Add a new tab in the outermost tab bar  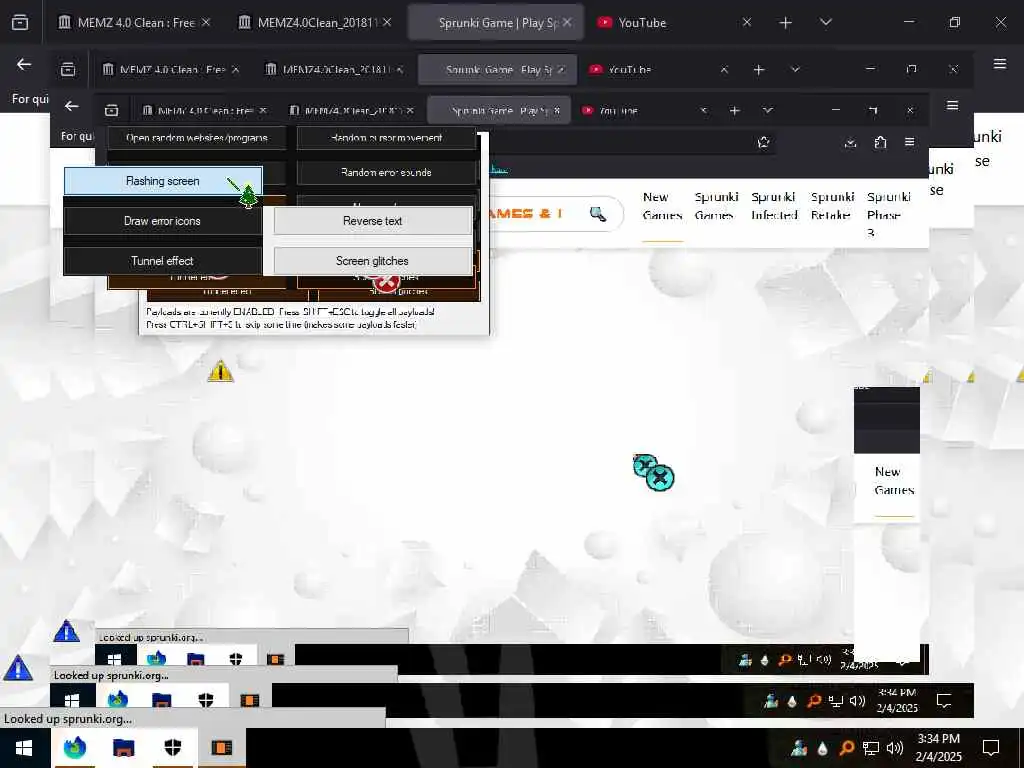785,23
